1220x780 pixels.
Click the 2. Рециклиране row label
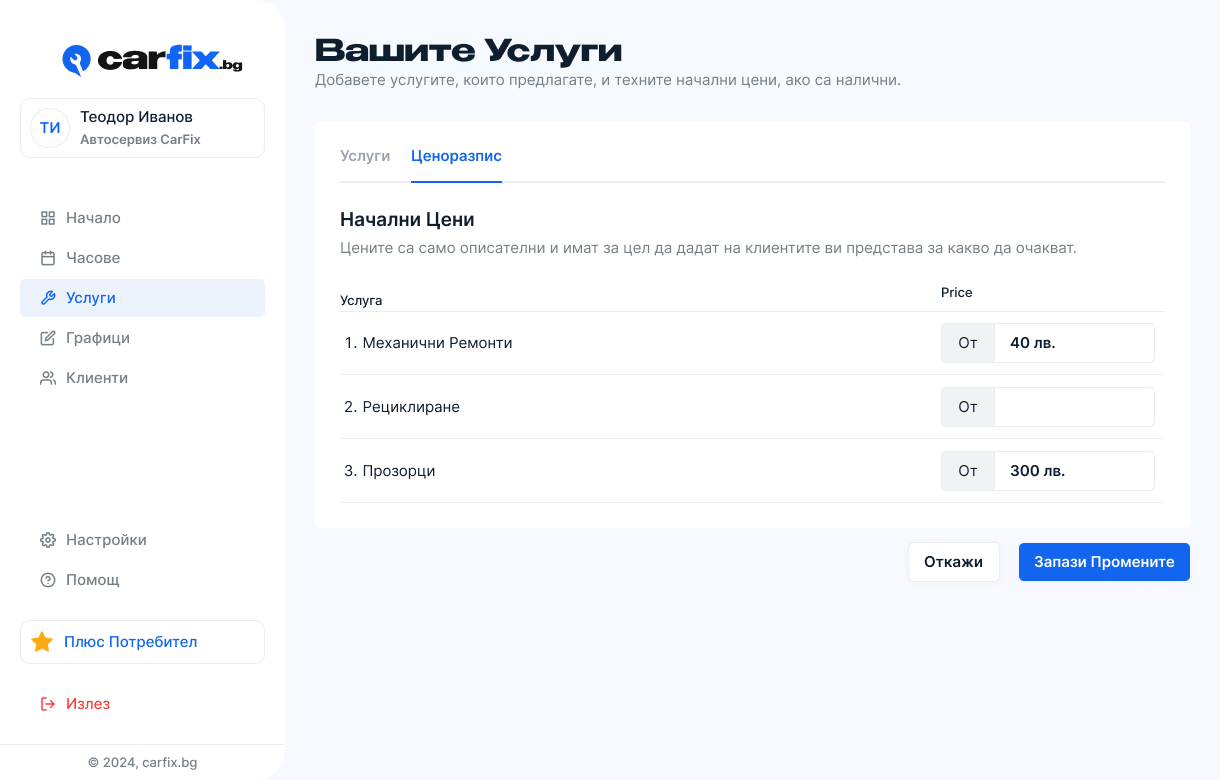point(402,407)
